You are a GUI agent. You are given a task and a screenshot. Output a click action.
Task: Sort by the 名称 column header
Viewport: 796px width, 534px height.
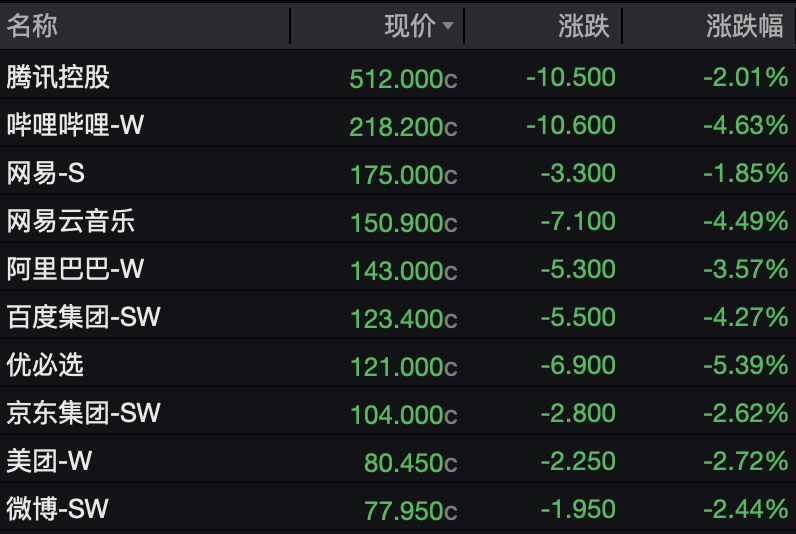click(33, 26)
